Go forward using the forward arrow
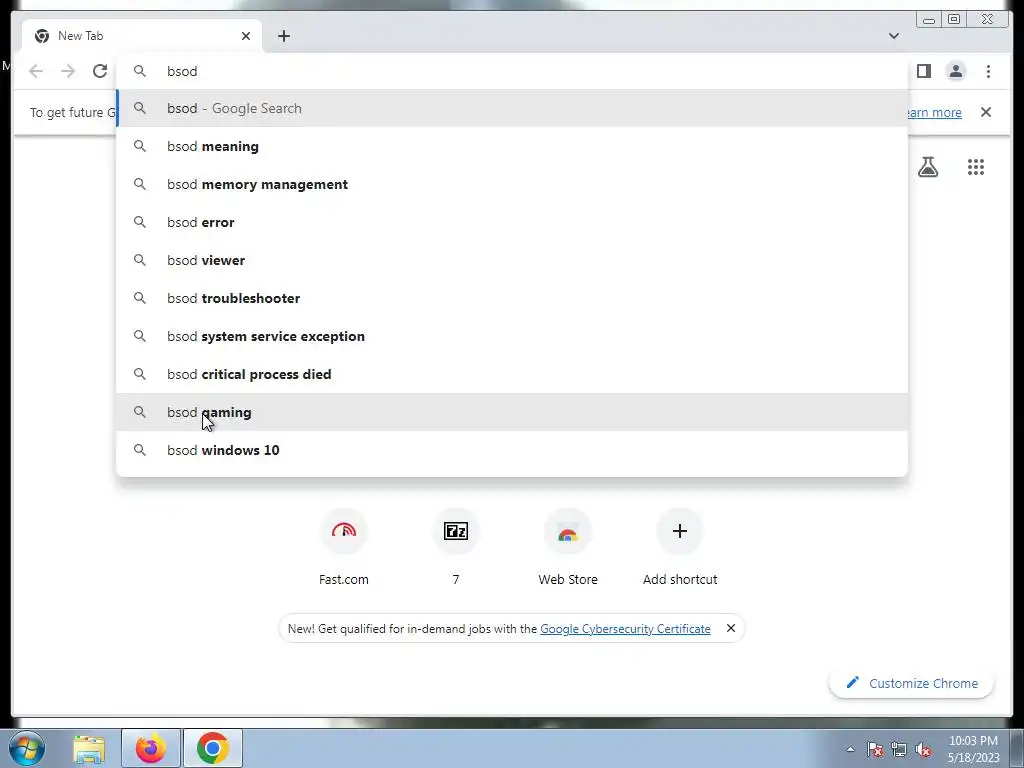Image resolution: width=1024 pixels, height=768 pixels. point(68,71)
